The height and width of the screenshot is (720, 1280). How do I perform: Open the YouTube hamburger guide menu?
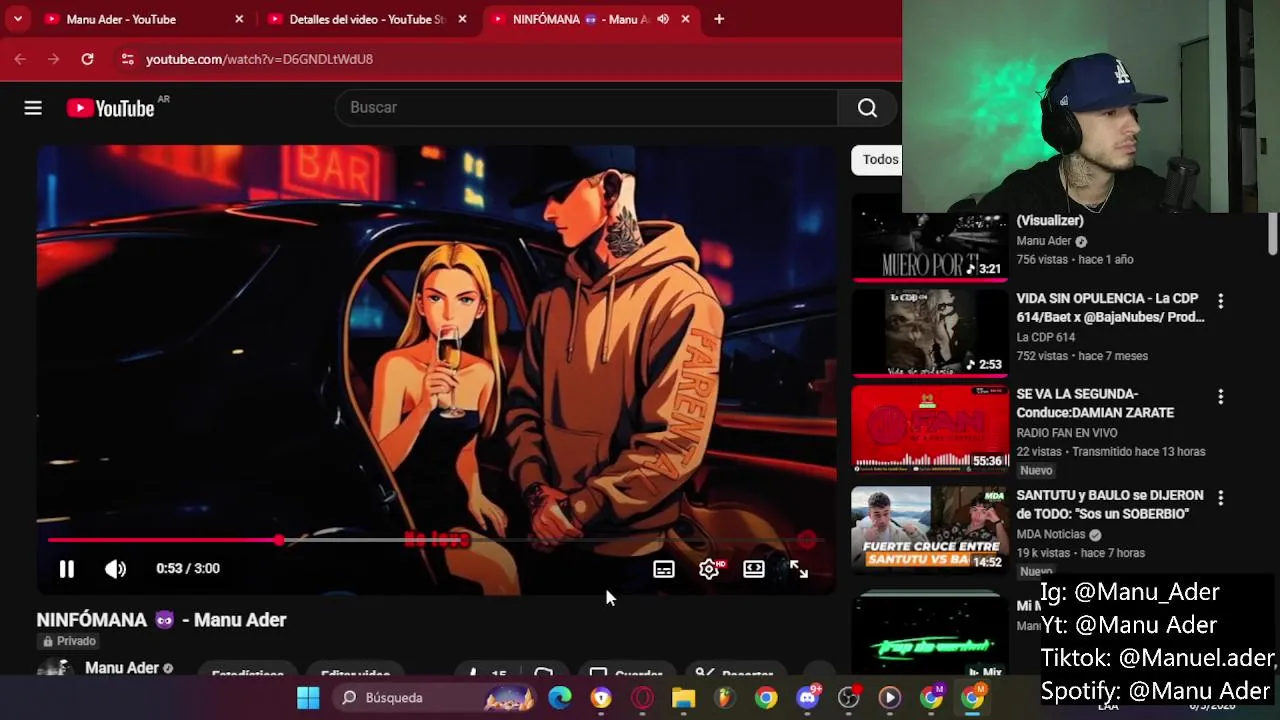33,108
